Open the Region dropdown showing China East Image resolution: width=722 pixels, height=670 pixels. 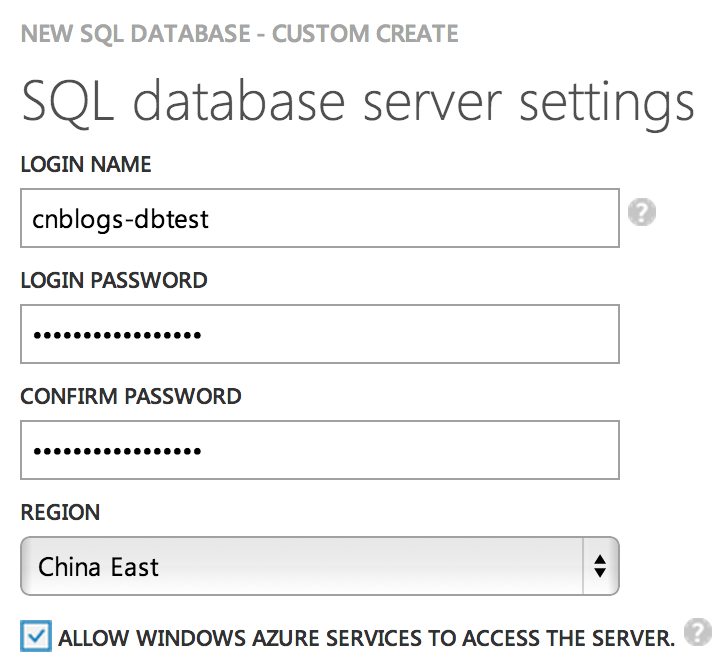(x=320, y=567)
